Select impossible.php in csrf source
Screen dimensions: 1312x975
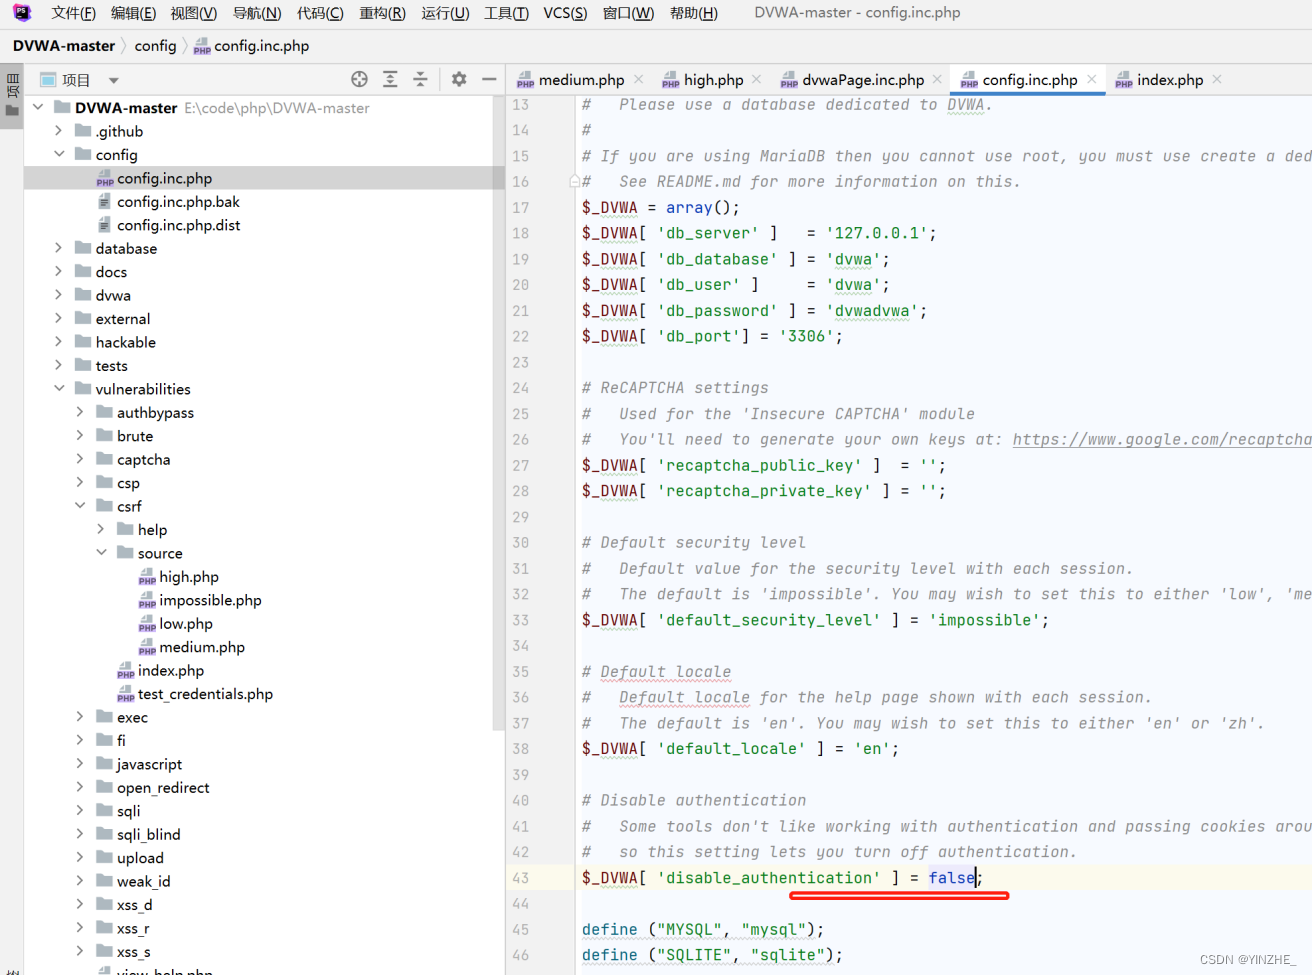click(210, 600)
